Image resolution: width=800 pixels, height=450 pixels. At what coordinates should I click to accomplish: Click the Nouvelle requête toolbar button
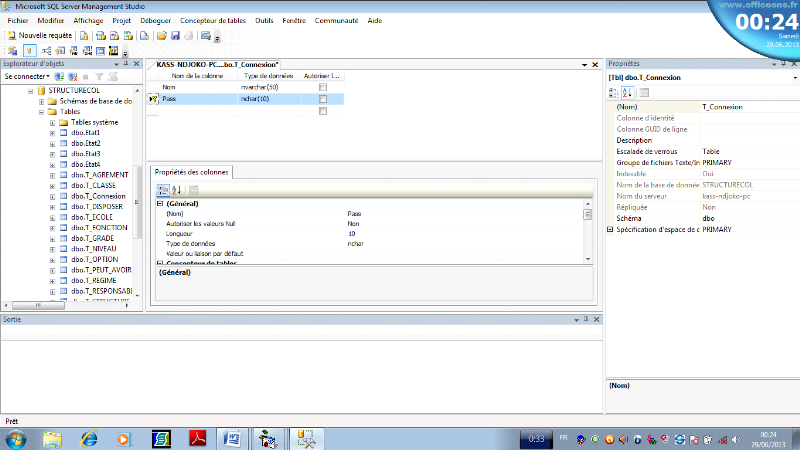point(40,35)
